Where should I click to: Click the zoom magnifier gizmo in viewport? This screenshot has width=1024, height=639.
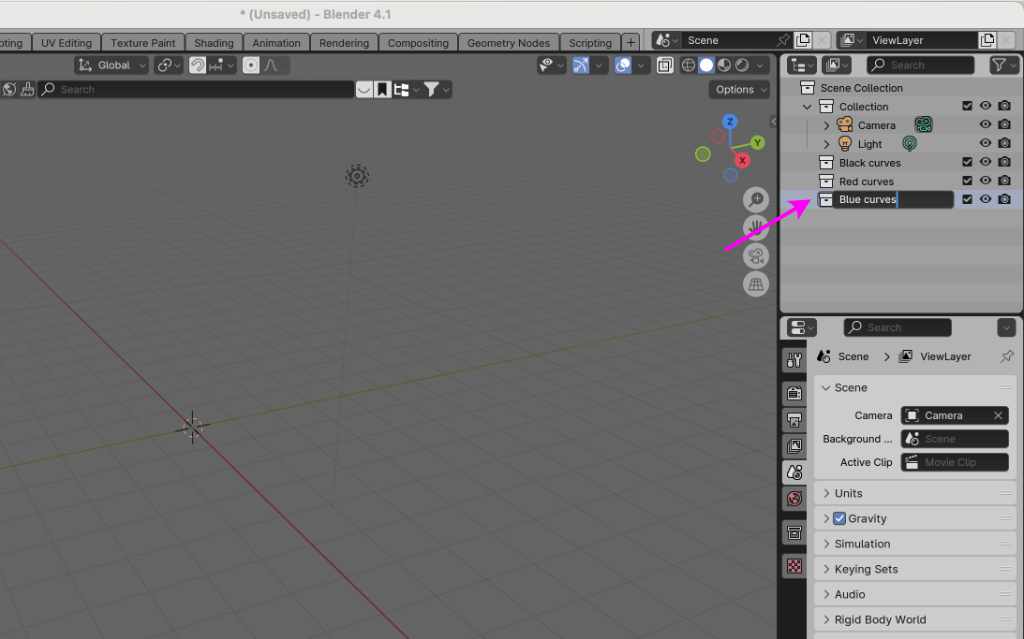pyautogui.click(x=756, y=201)
